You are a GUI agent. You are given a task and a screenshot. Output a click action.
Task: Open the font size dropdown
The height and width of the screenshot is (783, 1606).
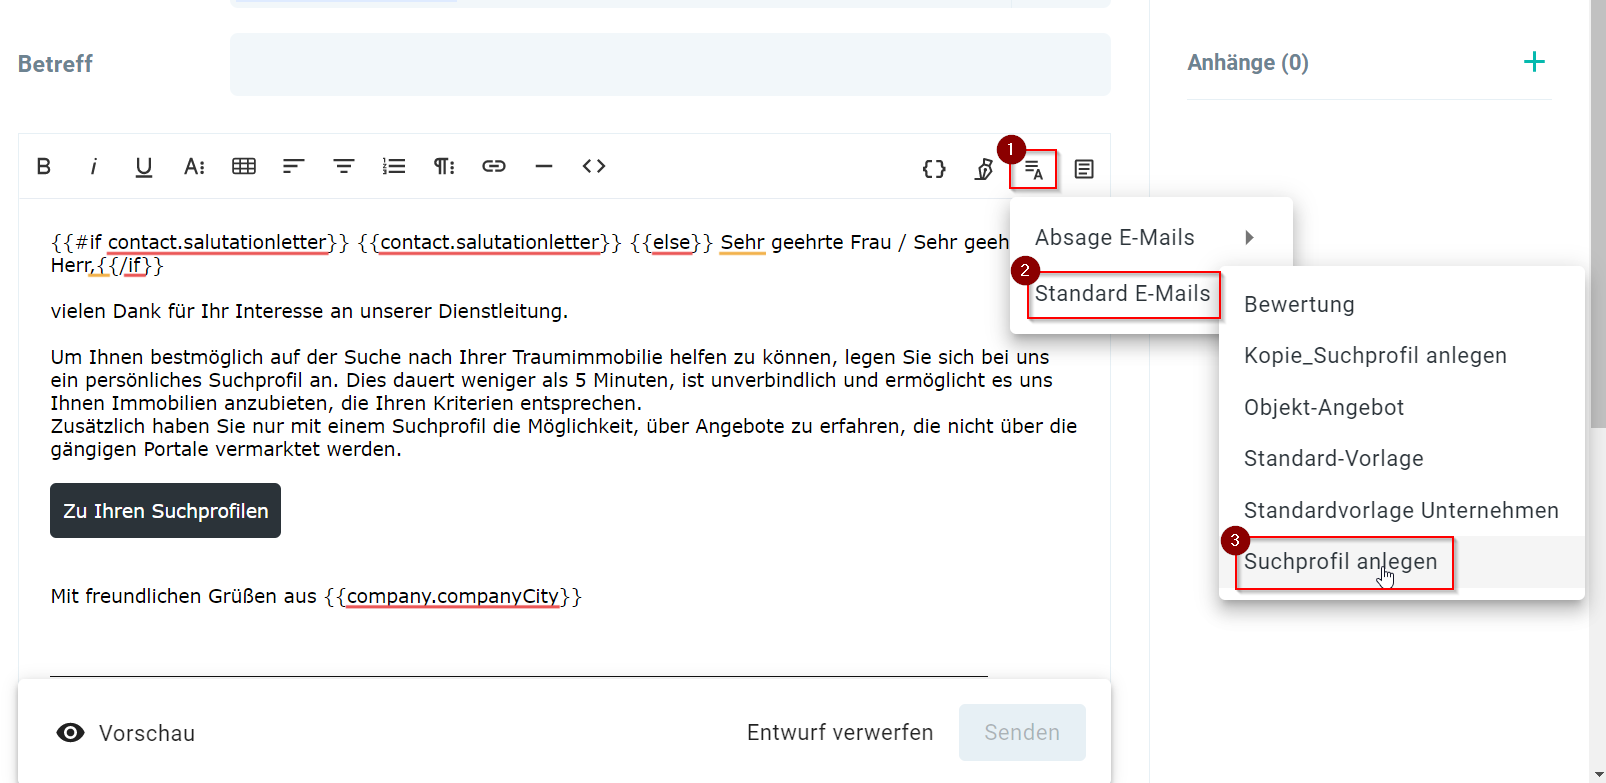pyautogui.click(x=194, y=167)
